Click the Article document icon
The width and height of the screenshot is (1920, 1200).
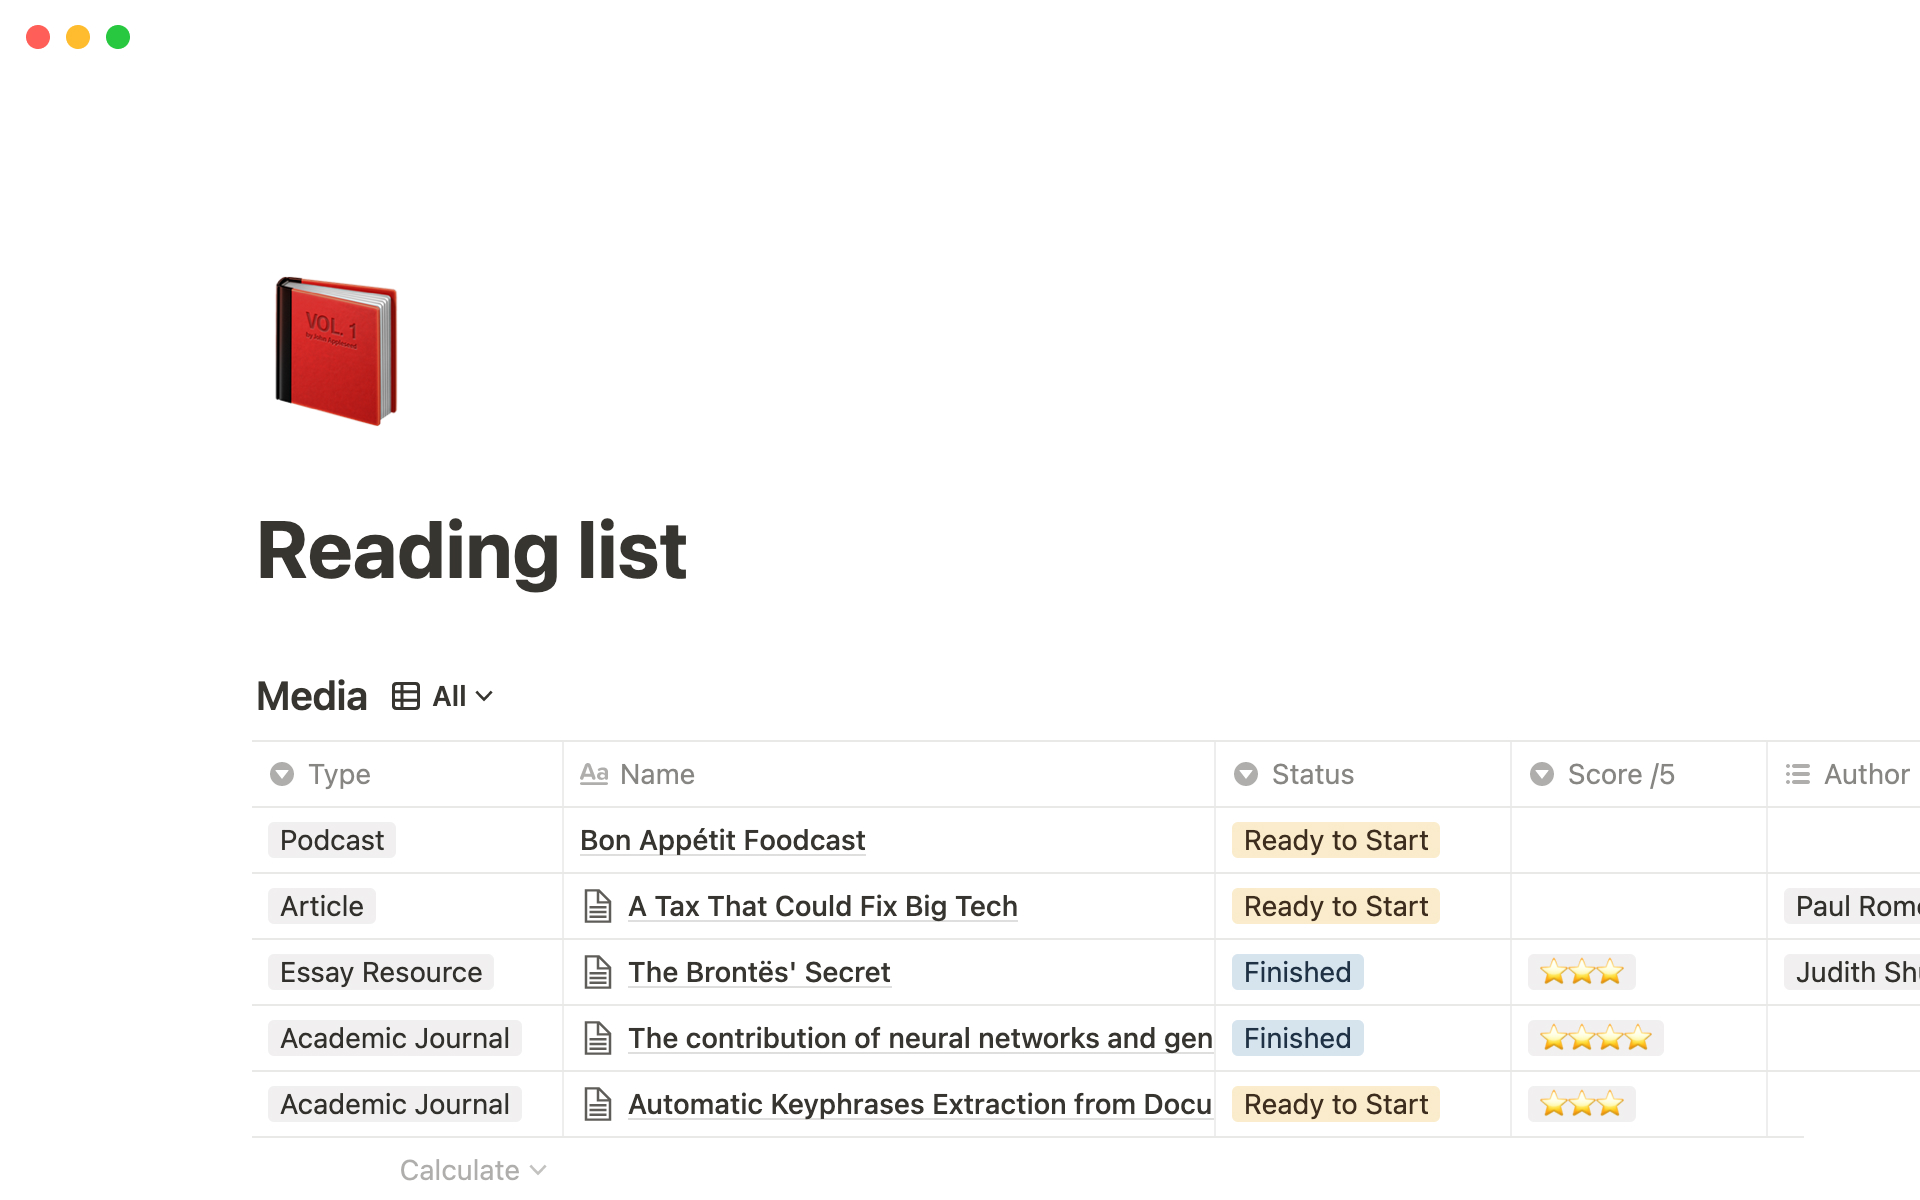[x=596, y=906]
